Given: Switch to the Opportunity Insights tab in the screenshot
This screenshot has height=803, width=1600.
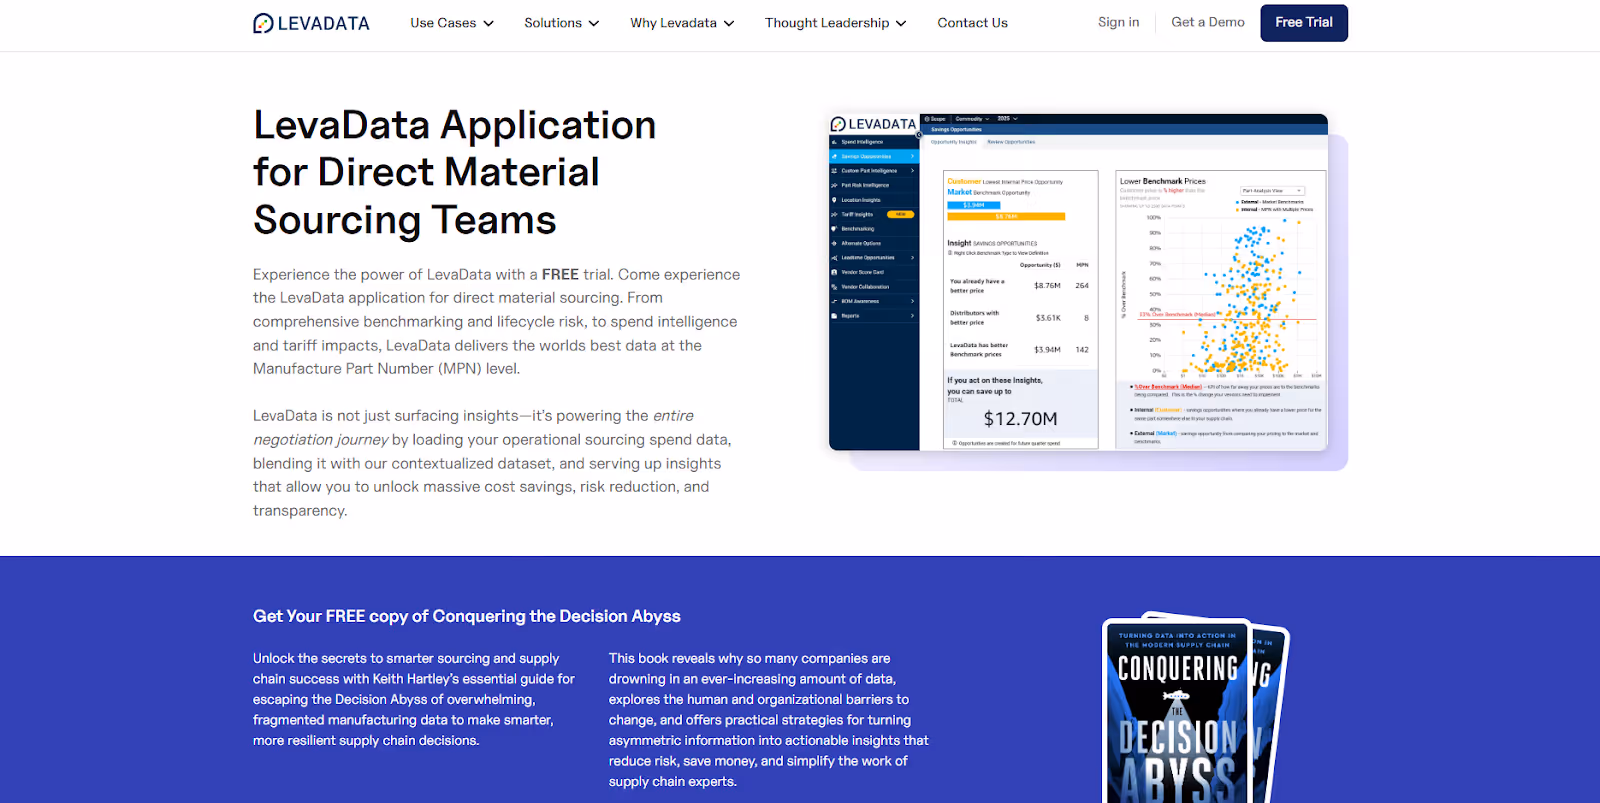Looking at the screenshot, I should [x=954, y=142].
